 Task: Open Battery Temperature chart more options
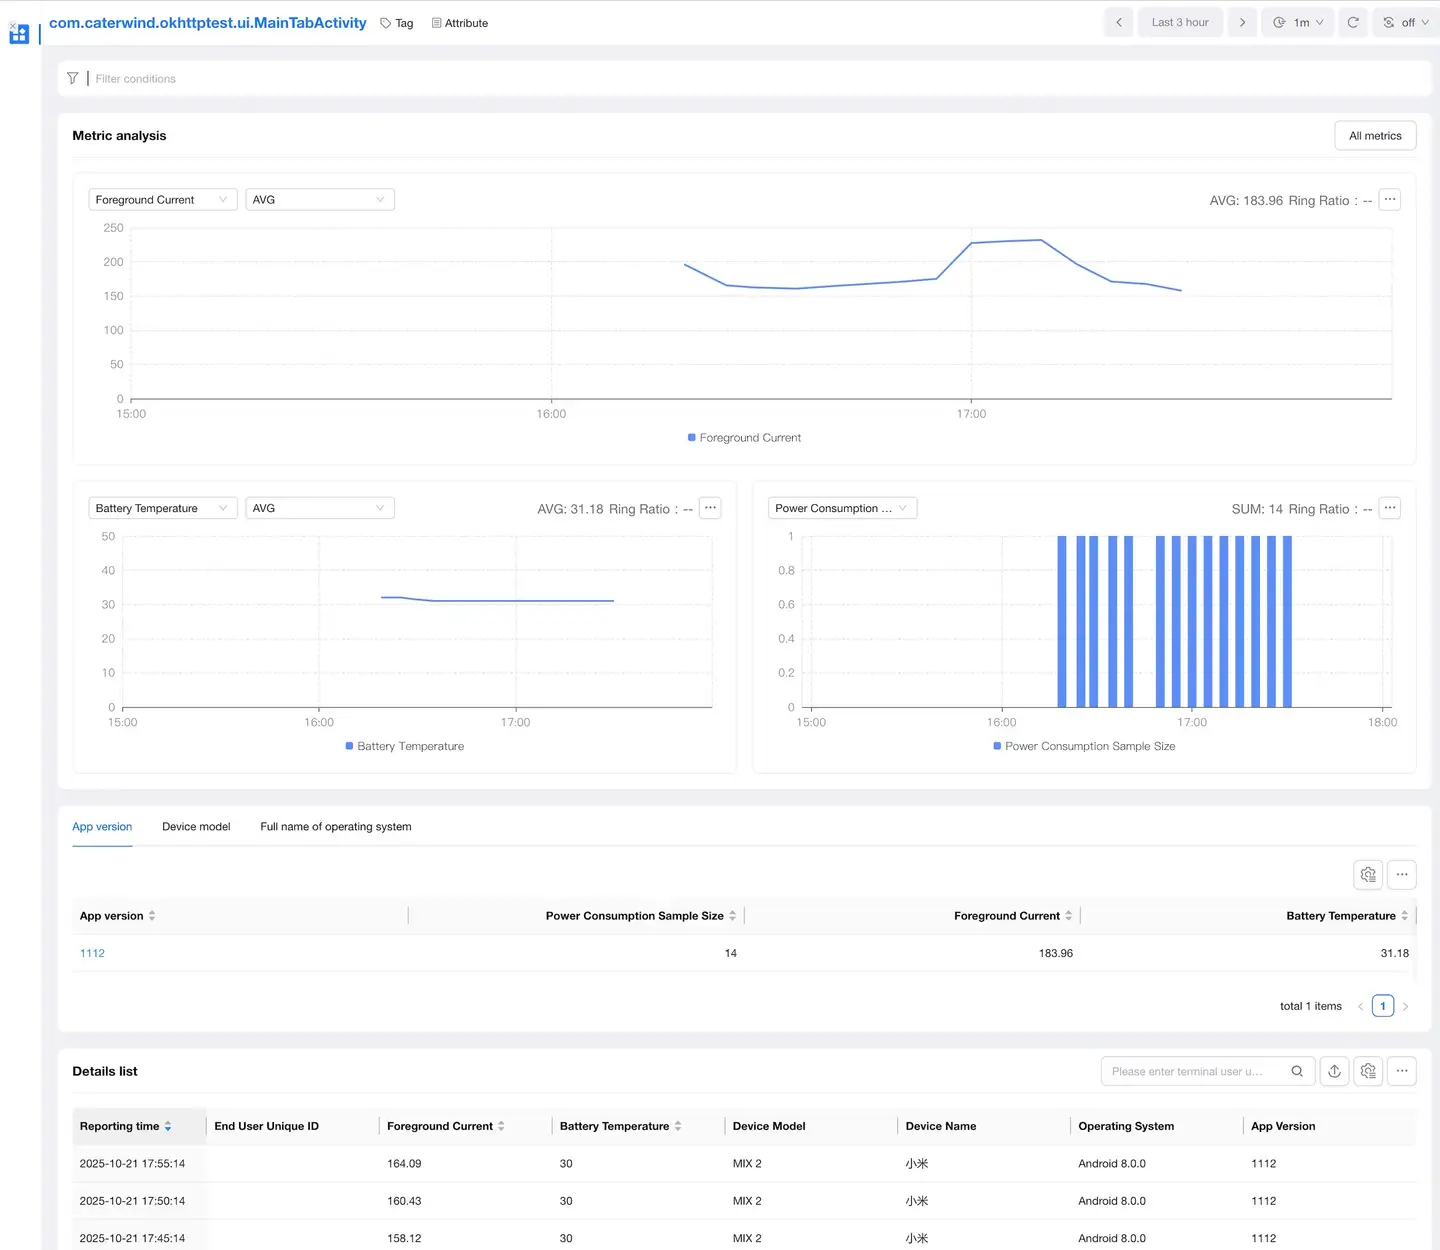[x=710, y=508]
